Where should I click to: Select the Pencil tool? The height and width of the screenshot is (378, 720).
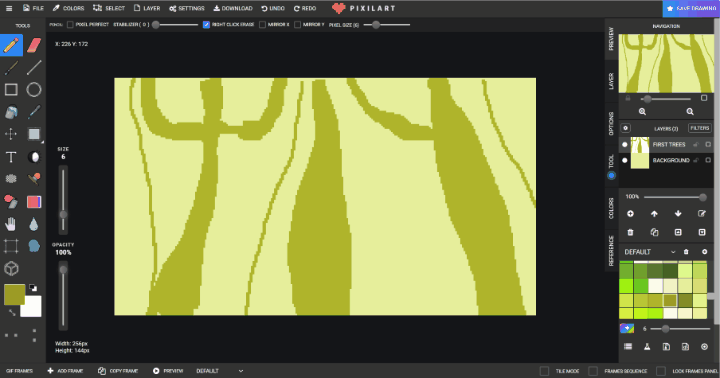[11, 45]
